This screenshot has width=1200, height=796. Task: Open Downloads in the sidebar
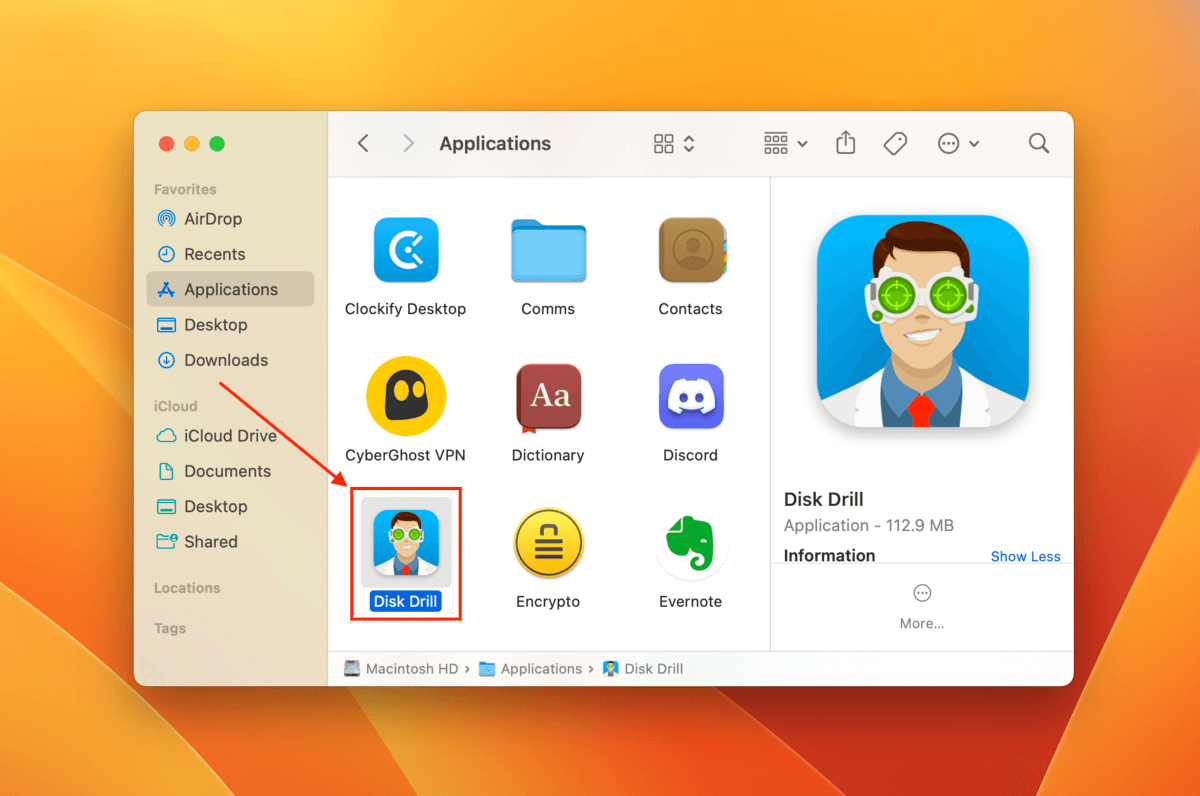(x=230, y=360)
